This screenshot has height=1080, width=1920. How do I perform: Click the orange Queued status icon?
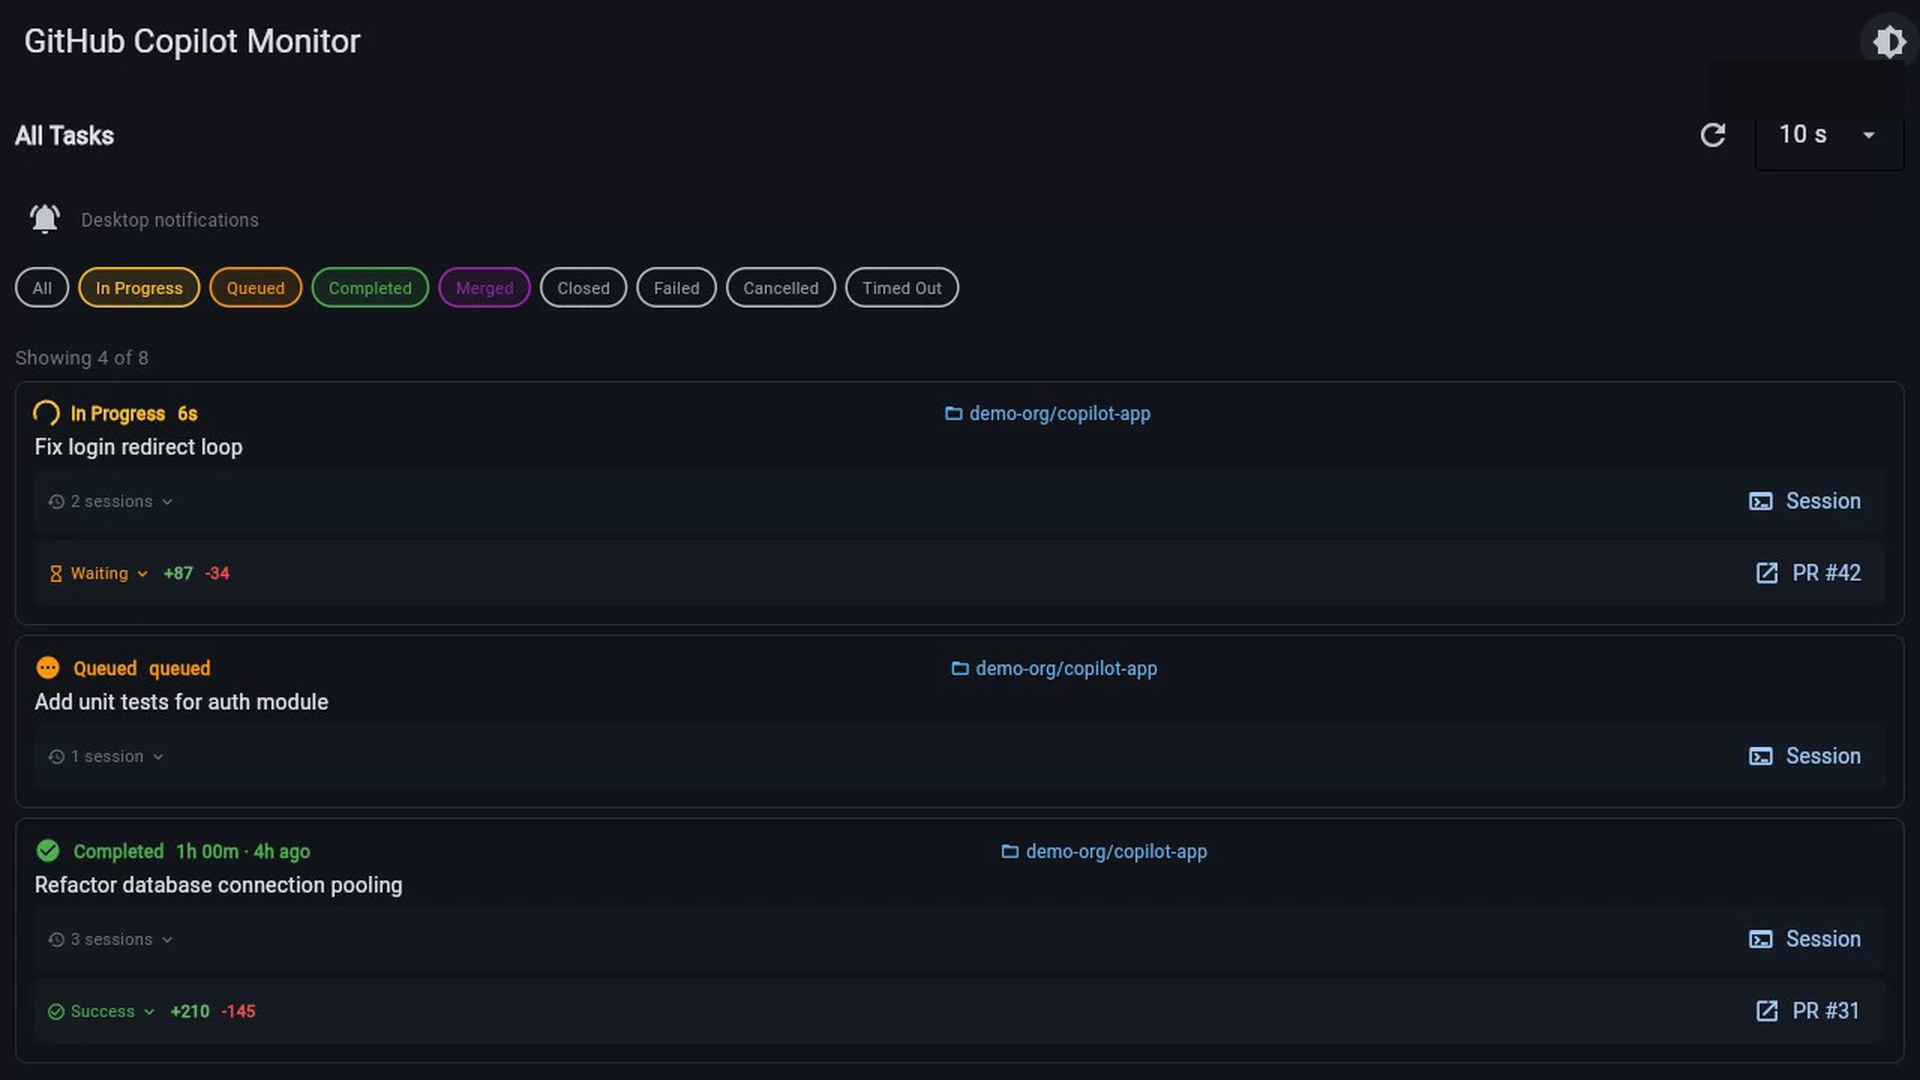pyautogui.click(x=47, y=667)
